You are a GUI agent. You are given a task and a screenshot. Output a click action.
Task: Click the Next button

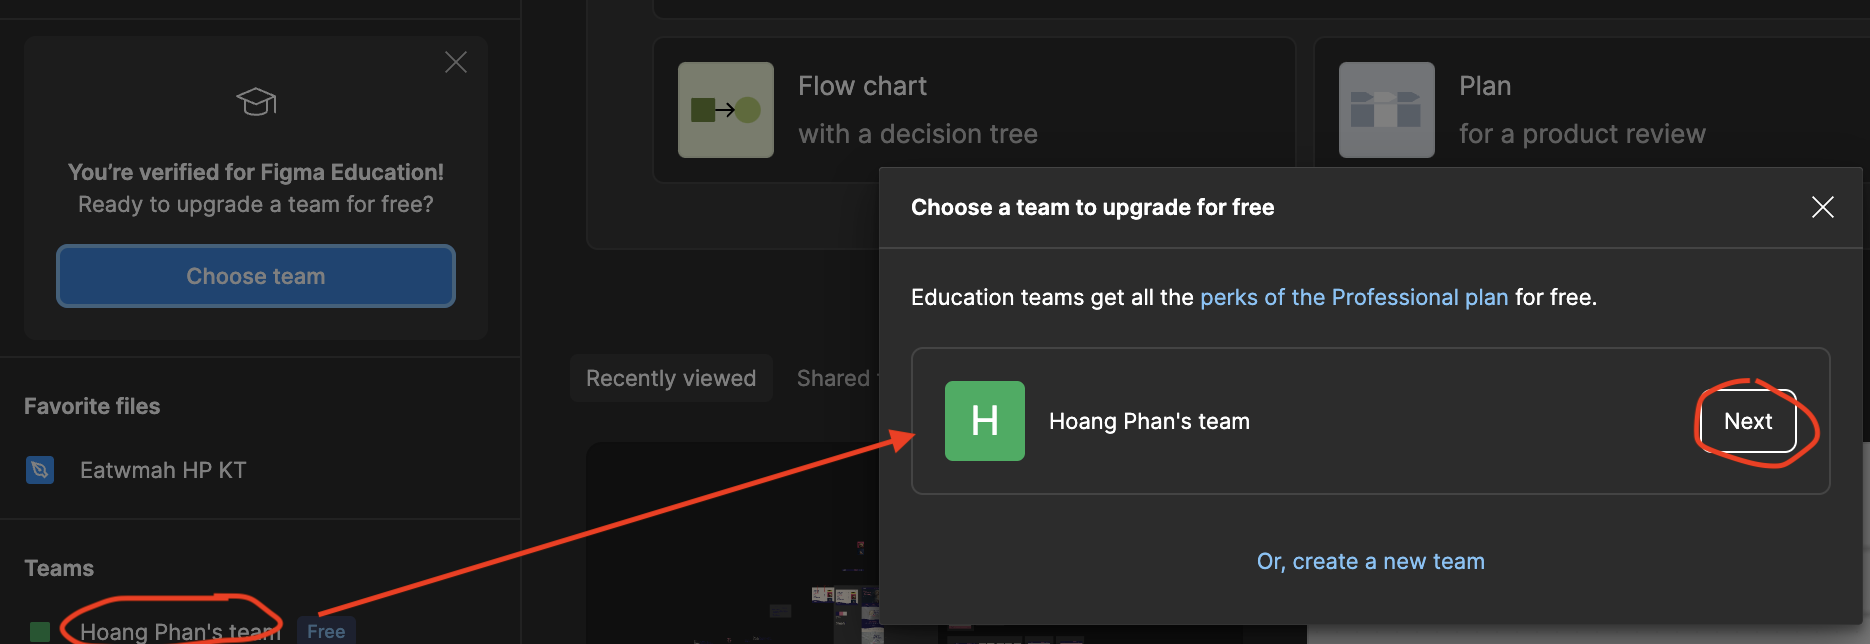click(1748, 421)
